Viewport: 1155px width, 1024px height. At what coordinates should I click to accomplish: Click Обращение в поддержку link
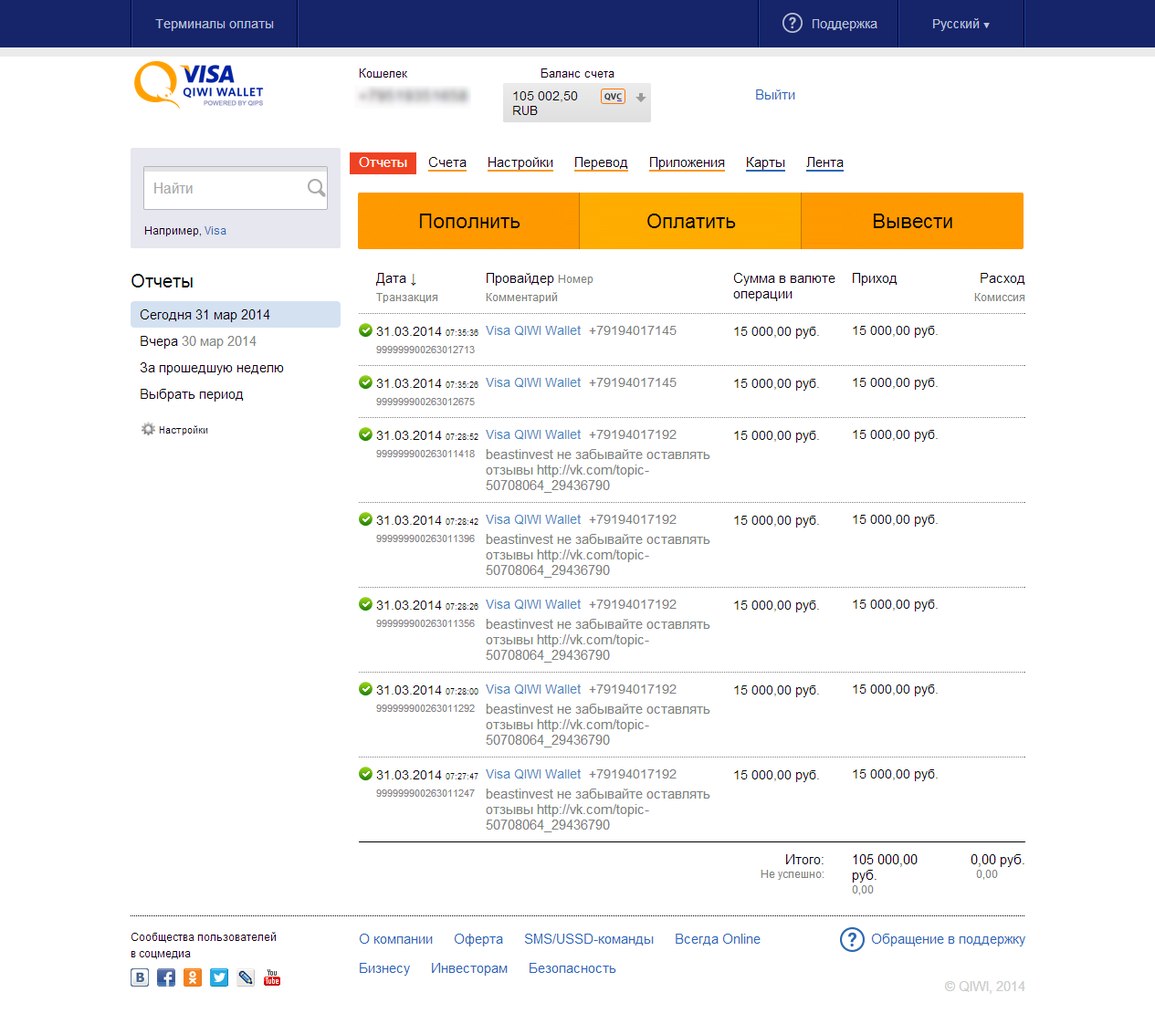click(948, 939)
